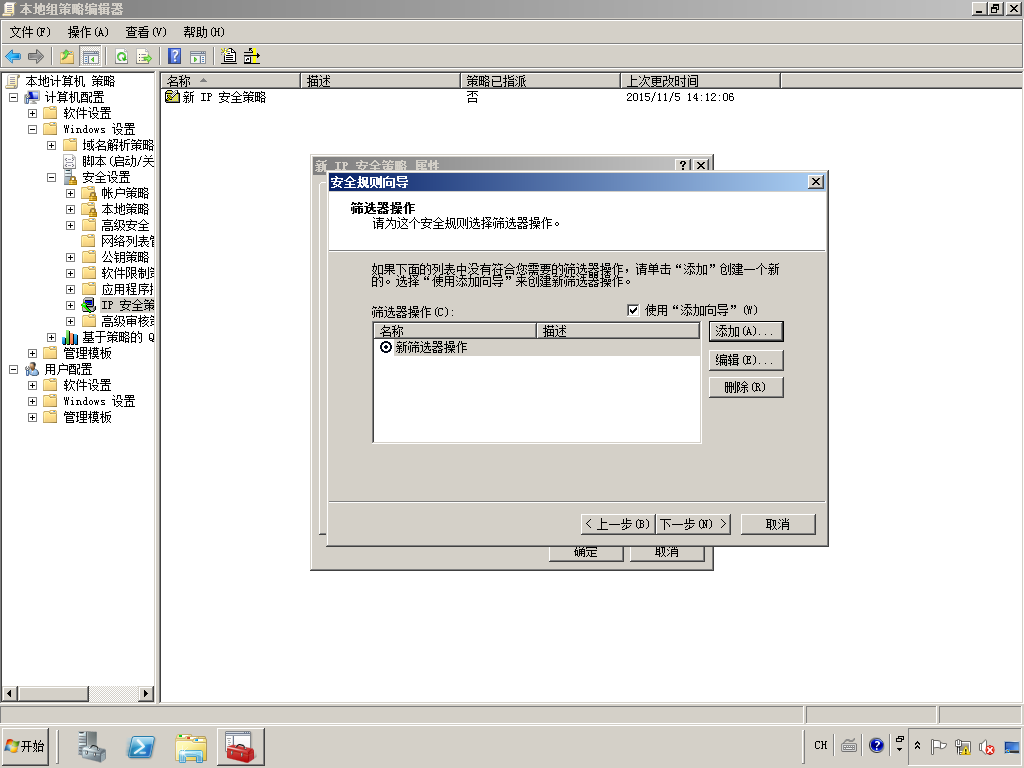Expand the 帐户策略 tree node
1024x768 pixels.
click(x=71, y=193)
